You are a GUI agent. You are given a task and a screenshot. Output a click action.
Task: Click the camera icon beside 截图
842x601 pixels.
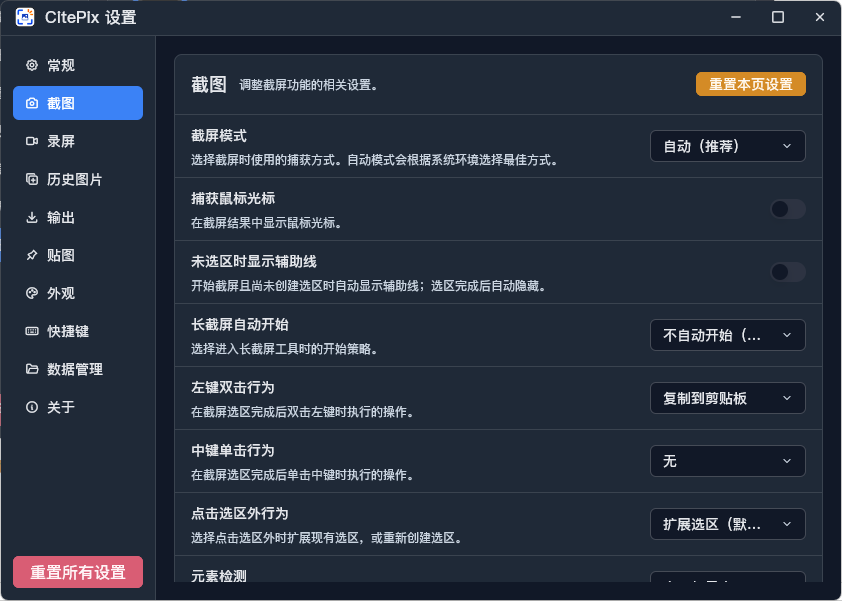[32, 103]
